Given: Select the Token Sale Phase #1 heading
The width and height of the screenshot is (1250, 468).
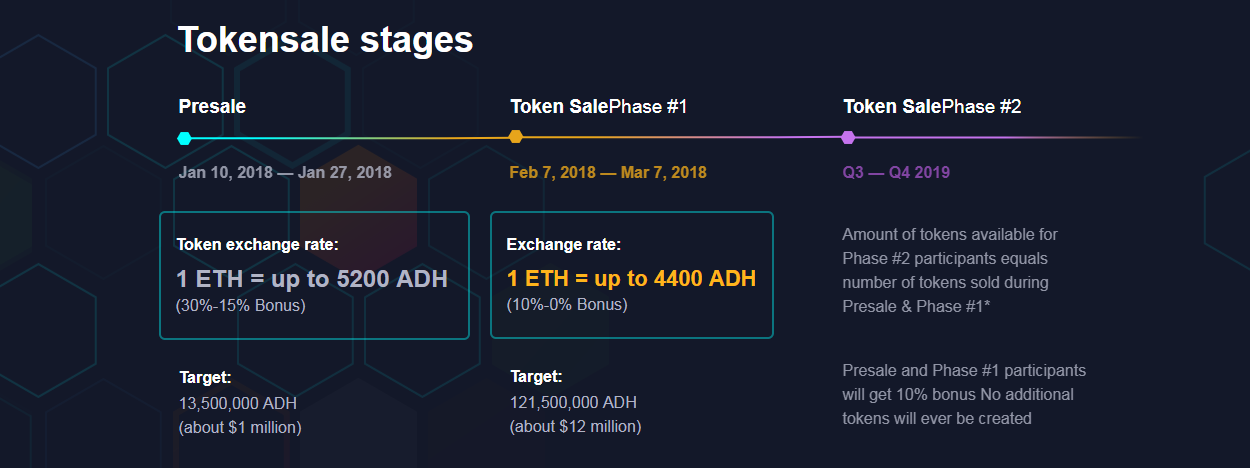Looking at the screenshot, I should [599, 106].
